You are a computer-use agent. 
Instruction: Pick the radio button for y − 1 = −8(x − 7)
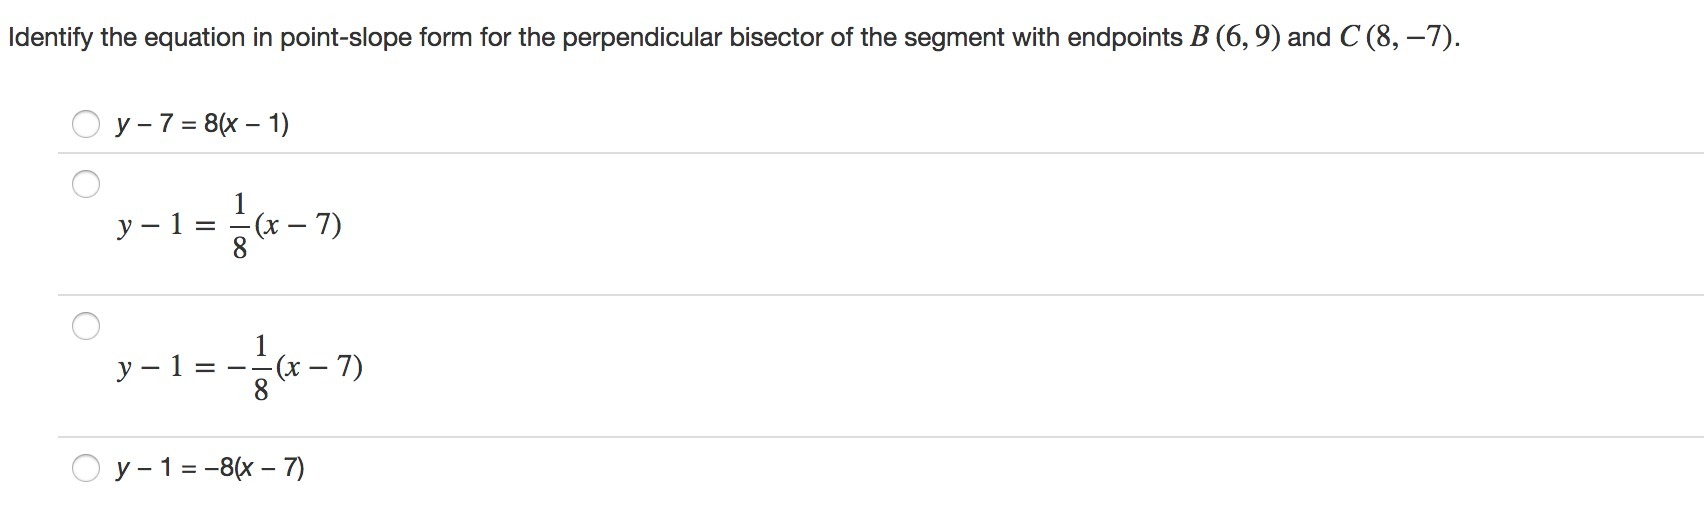(x=86, y=468)
